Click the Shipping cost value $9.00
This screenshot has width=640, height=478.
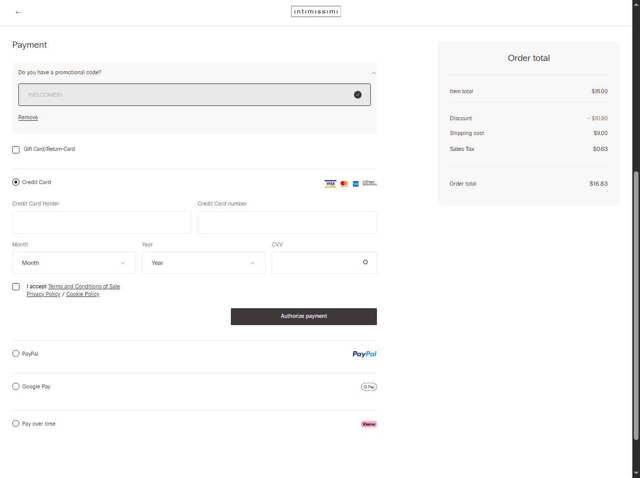(x=600, y=133)
